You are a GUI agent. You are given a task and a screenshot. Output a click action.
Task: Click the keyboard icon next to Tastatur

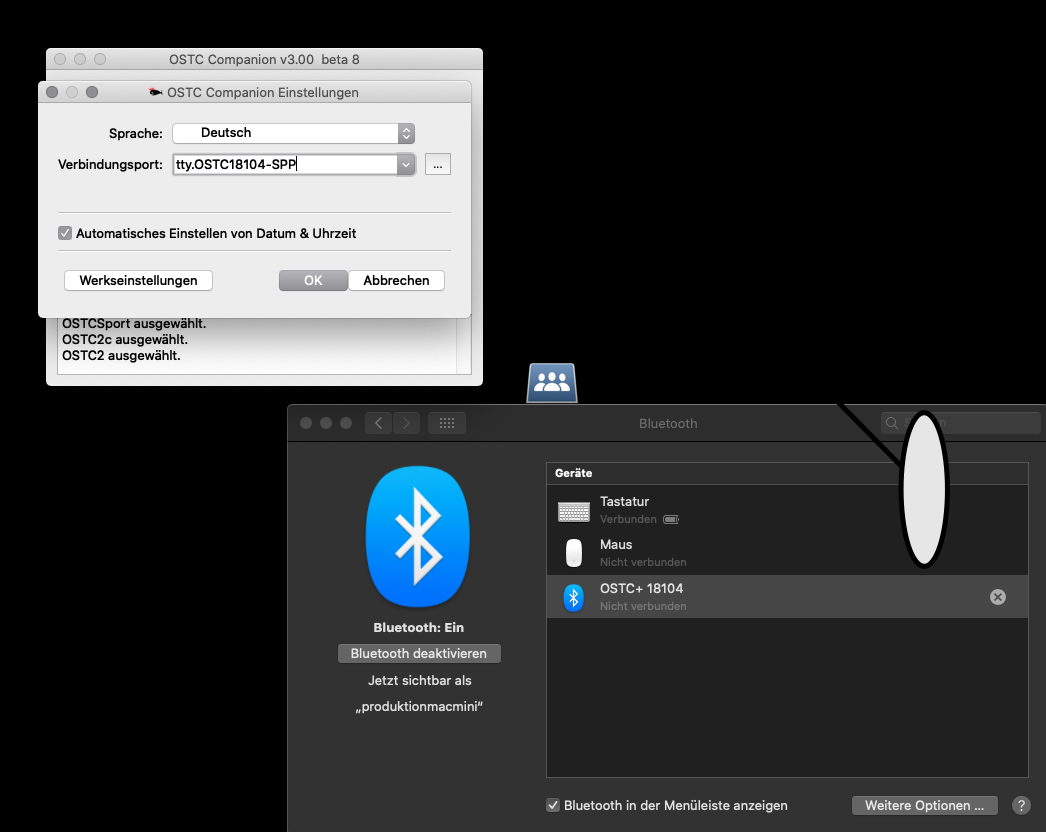coord(573,511)
